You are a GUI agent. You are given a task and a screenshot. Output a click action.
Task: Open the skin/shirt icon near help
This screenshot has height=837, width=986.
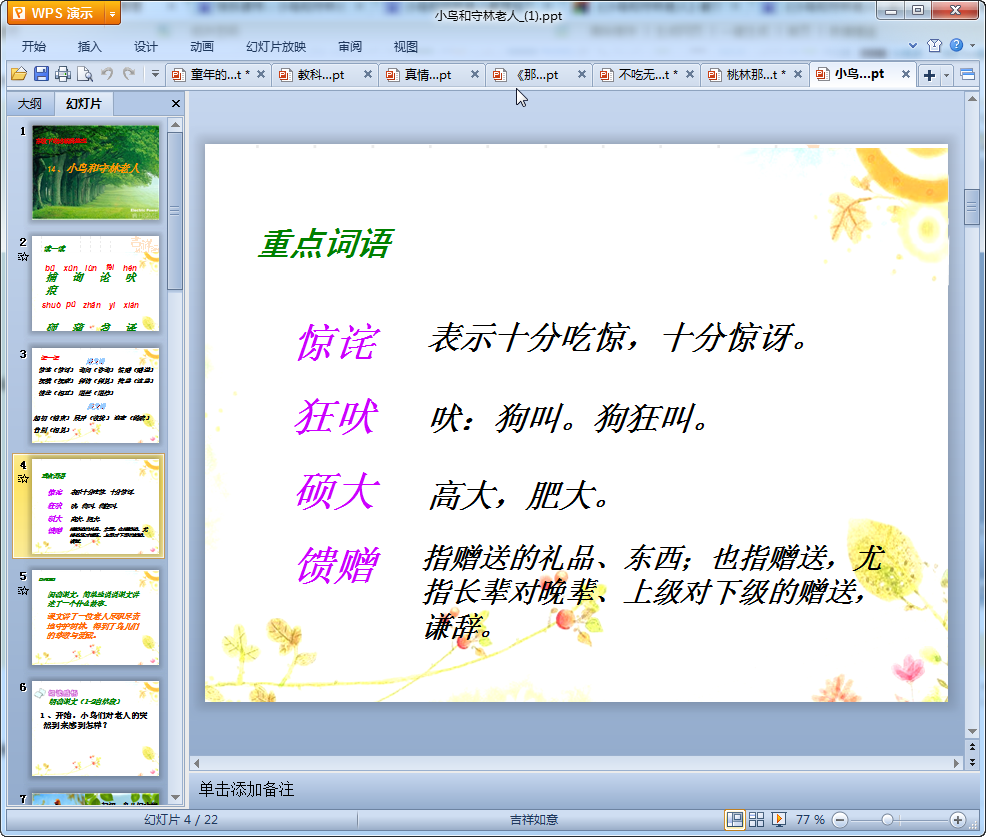tap(934, 45)
